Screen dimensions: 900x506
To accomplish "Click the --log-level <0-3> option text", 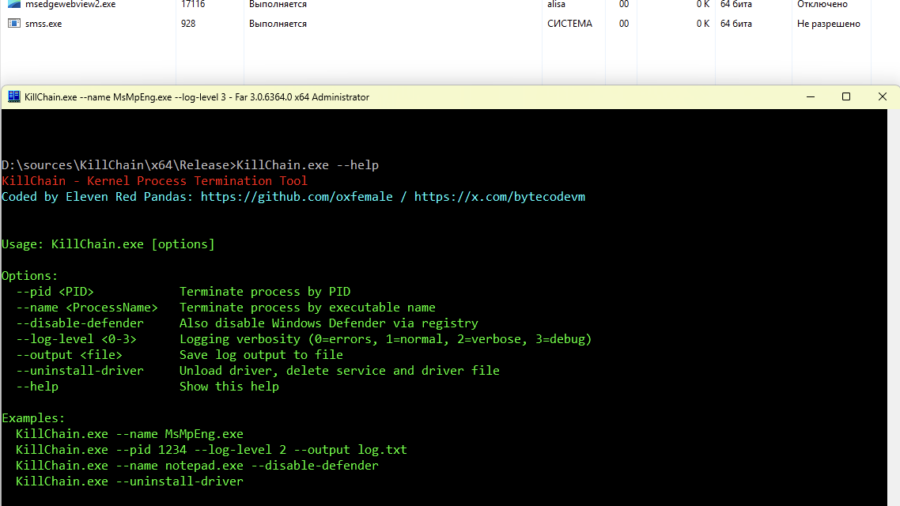I will (76, 339).
